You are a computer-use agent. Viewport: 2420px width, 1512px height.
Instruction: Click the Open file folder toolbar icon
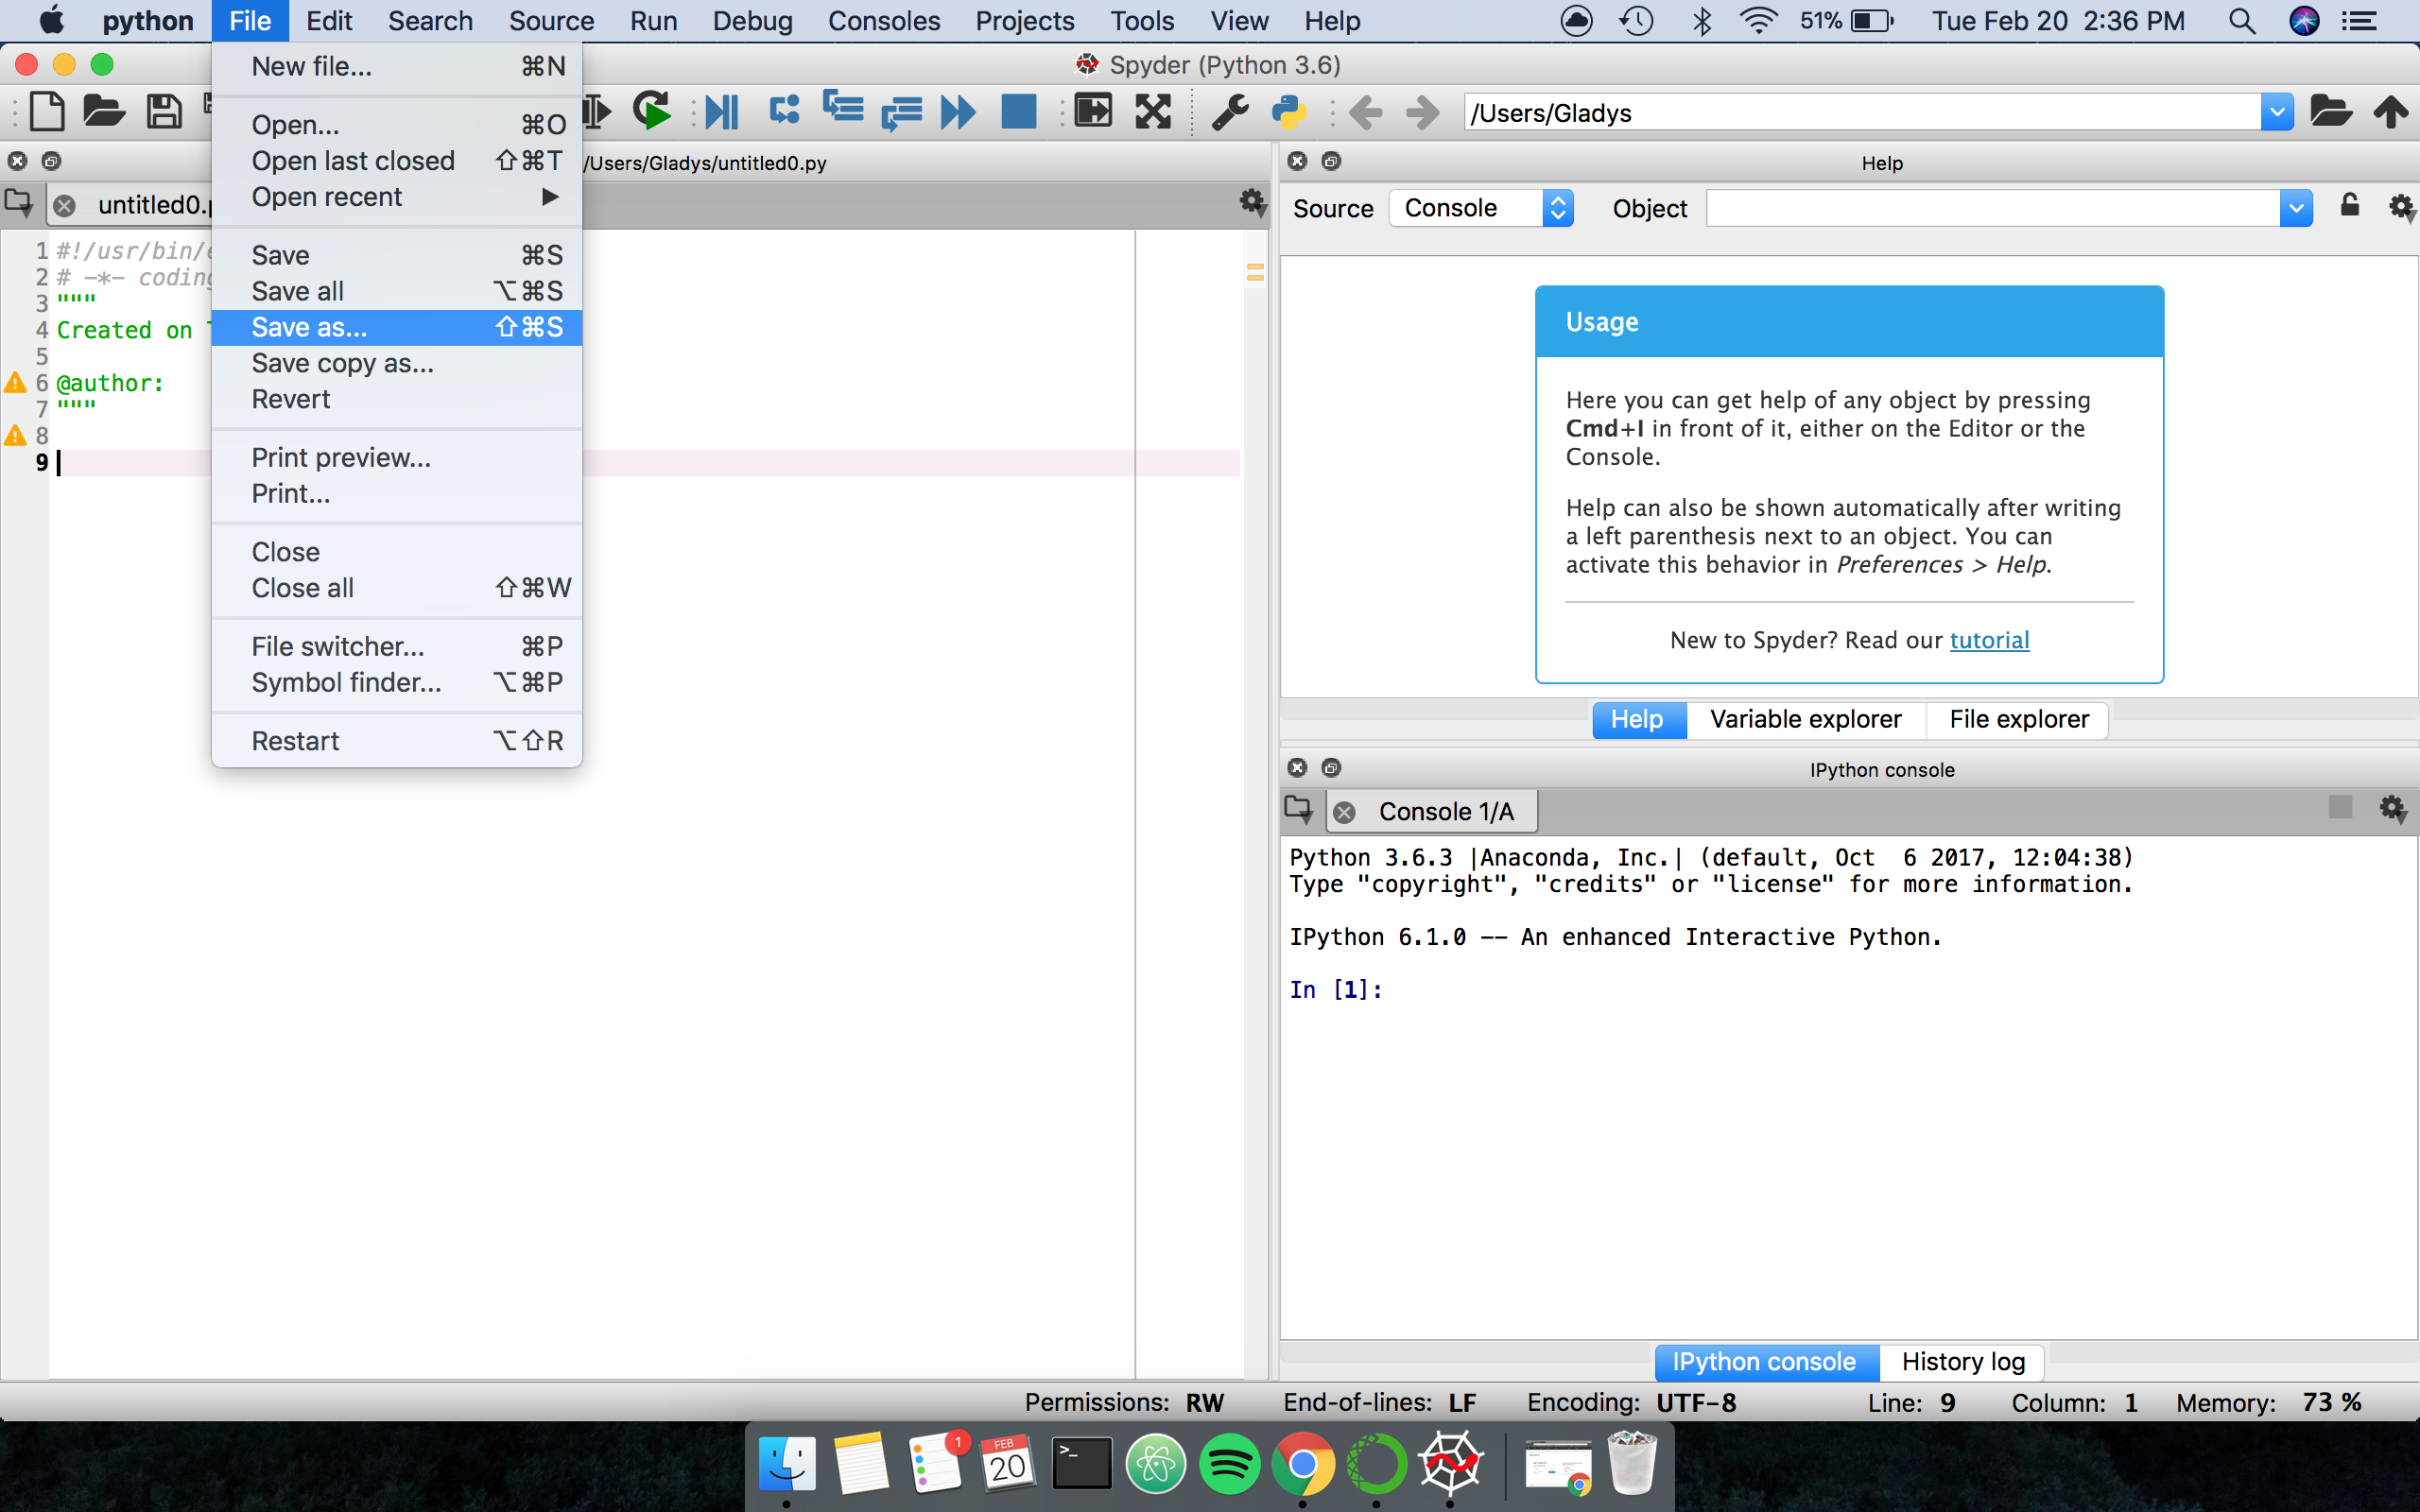103,111
